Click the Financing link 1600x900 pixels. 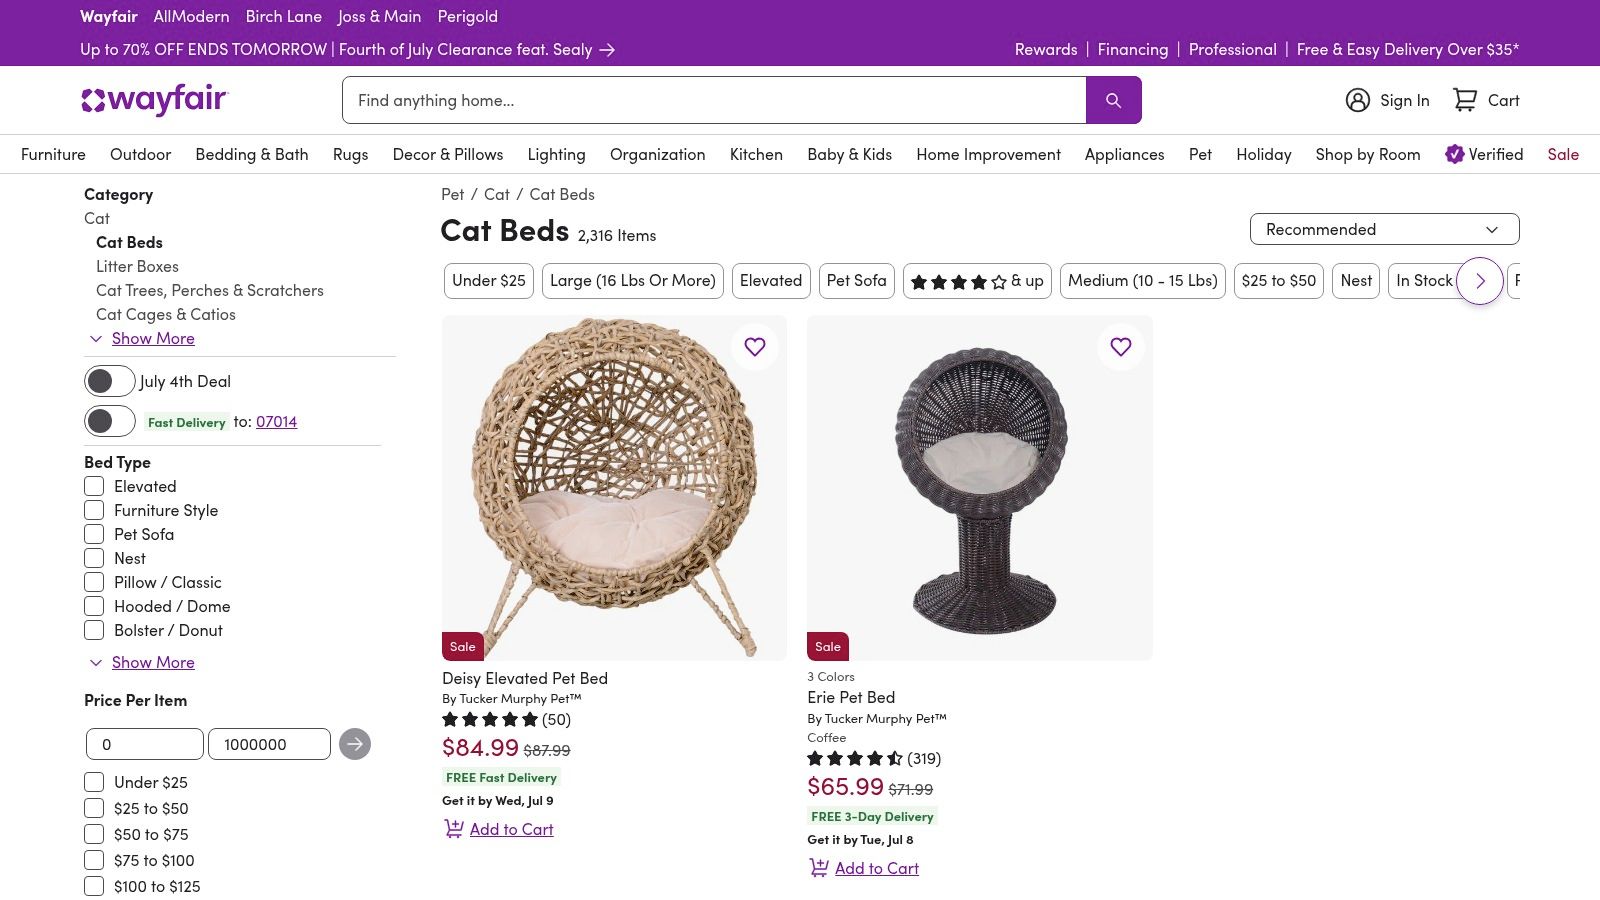1132,49
